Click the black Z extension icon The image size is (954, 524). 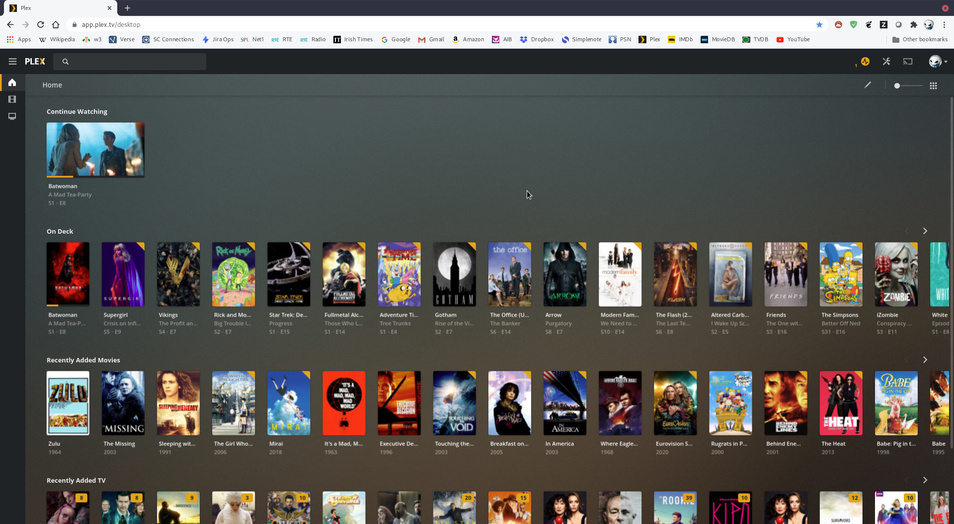(883, 24)
